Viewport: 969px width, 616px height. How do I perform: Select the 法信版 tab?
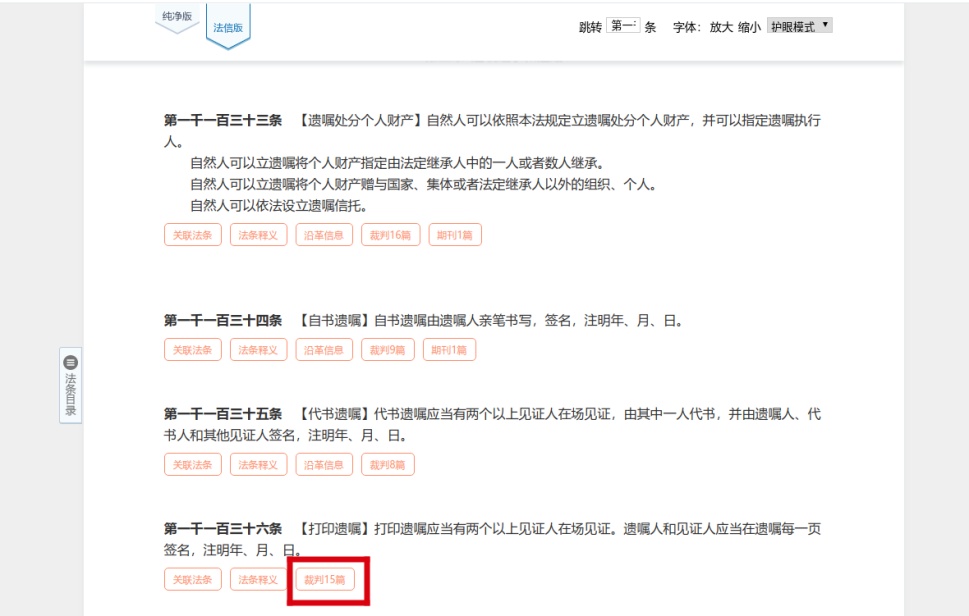pos(228,27)
